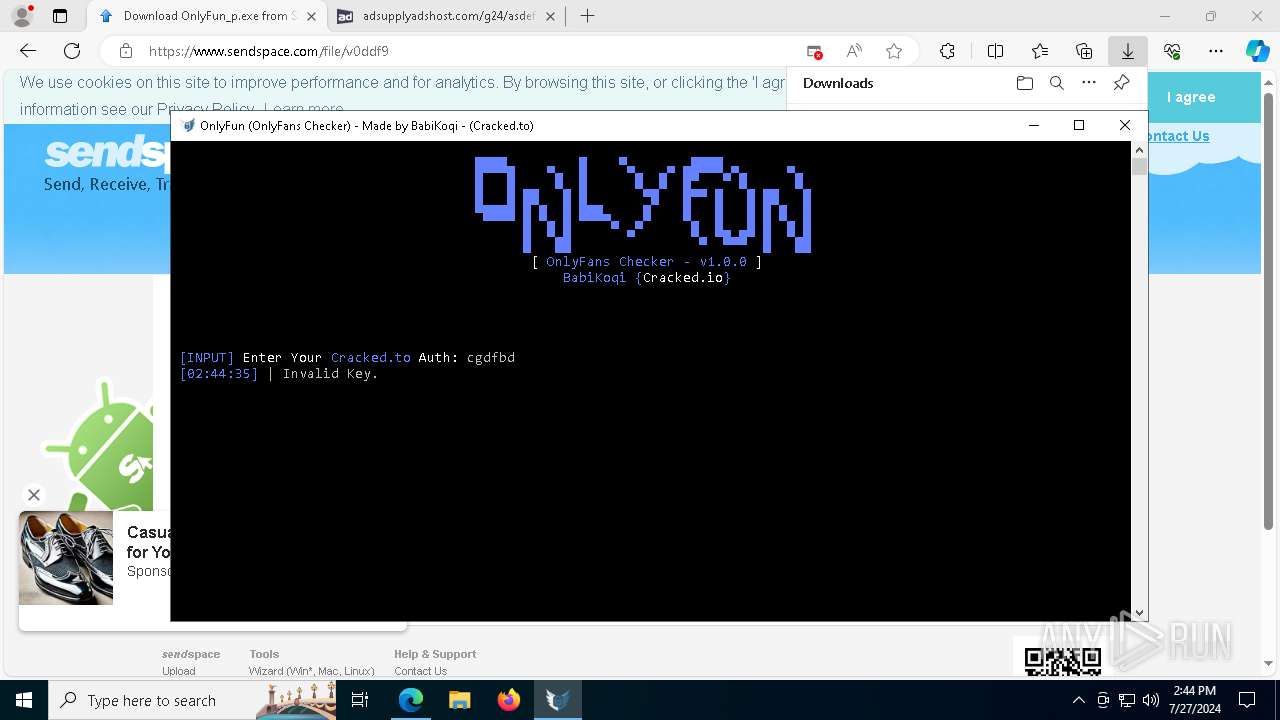Open the network status tray icon
The width and height of the screenshot is (1280, 720).
point(1127,700)
